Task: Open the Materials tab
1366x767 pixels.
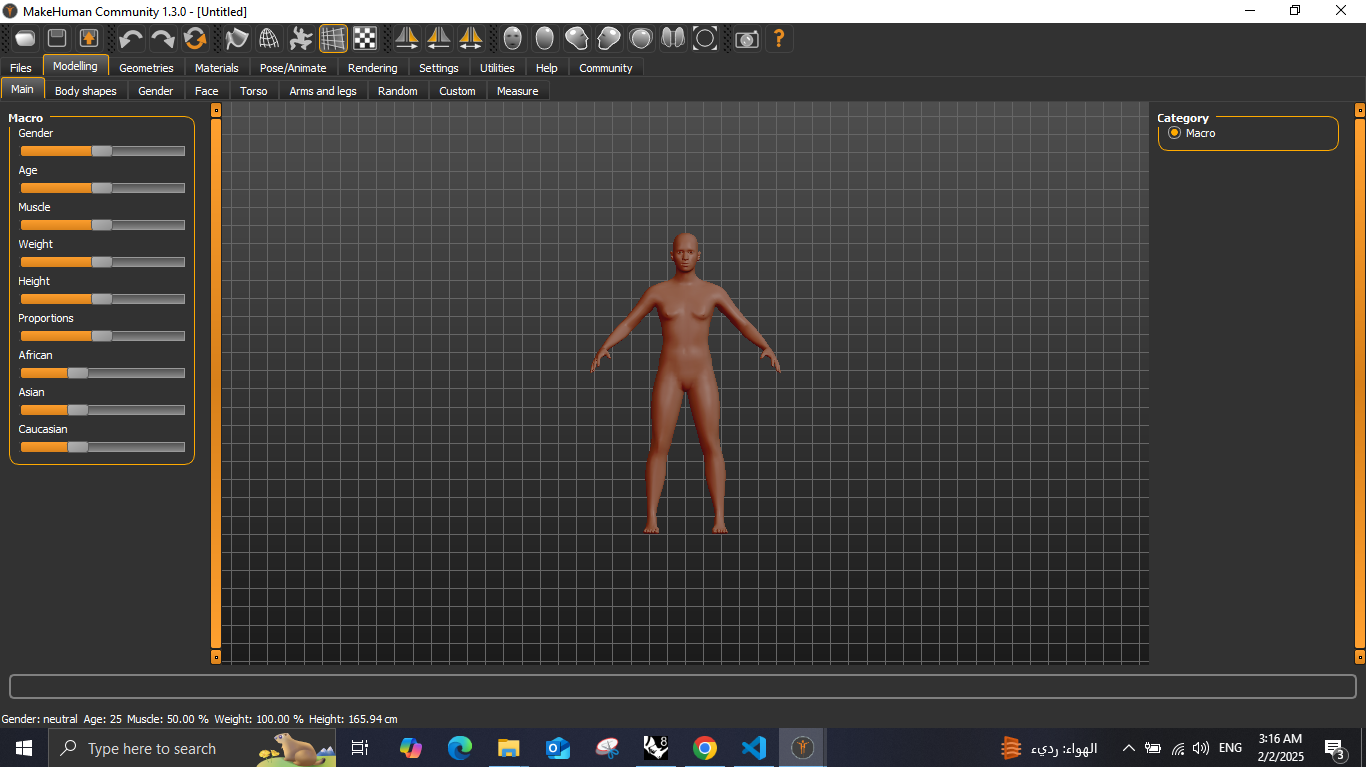Action: pyautogui.click(x=217, y=68)
